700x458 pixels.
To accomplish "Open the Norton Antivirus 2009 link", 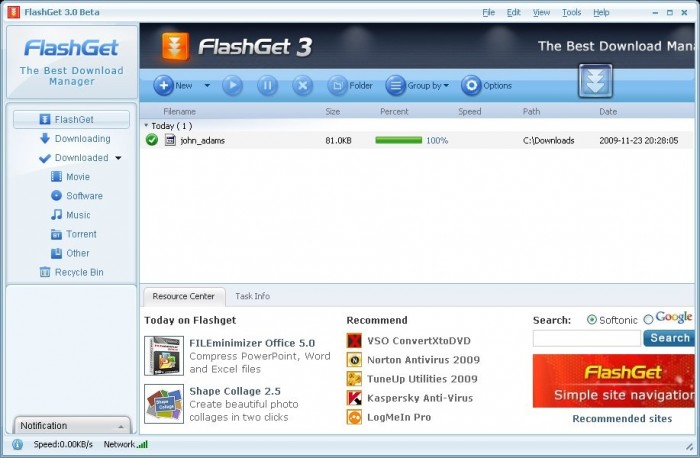I will point(423,360).
